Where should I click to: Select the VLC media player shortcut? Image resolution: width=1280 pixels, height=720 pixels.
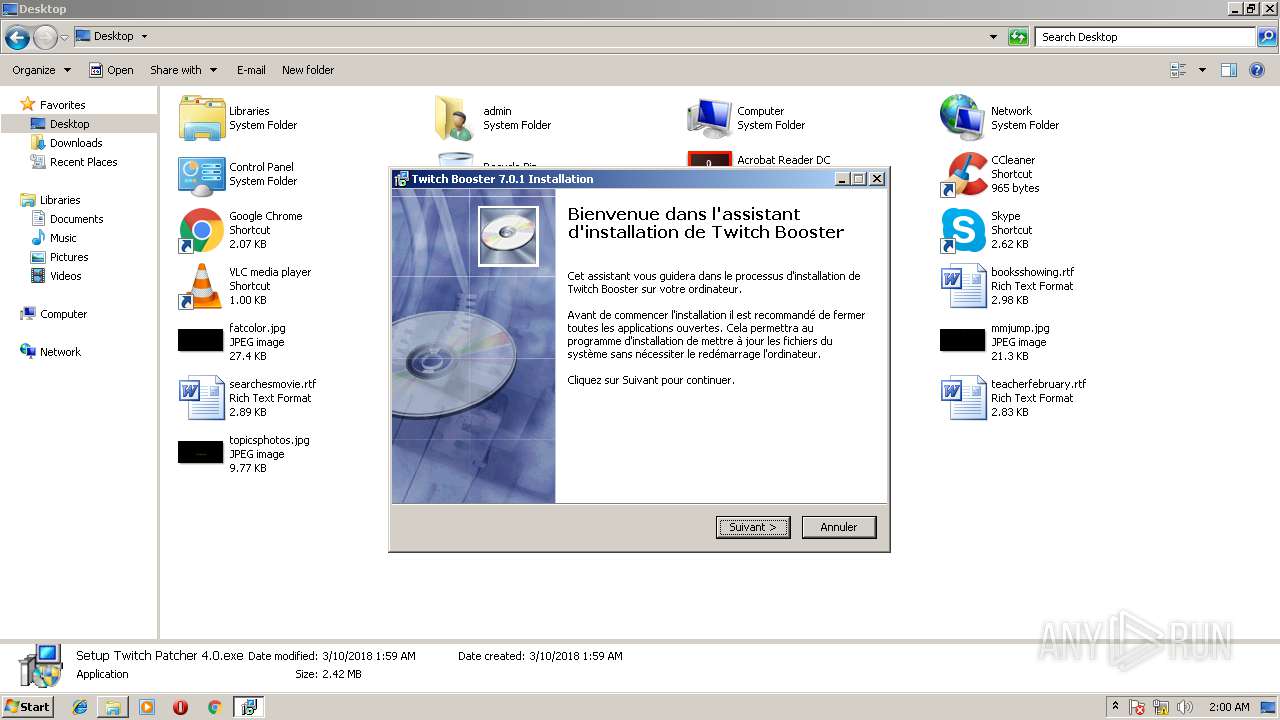coord(202,286)
